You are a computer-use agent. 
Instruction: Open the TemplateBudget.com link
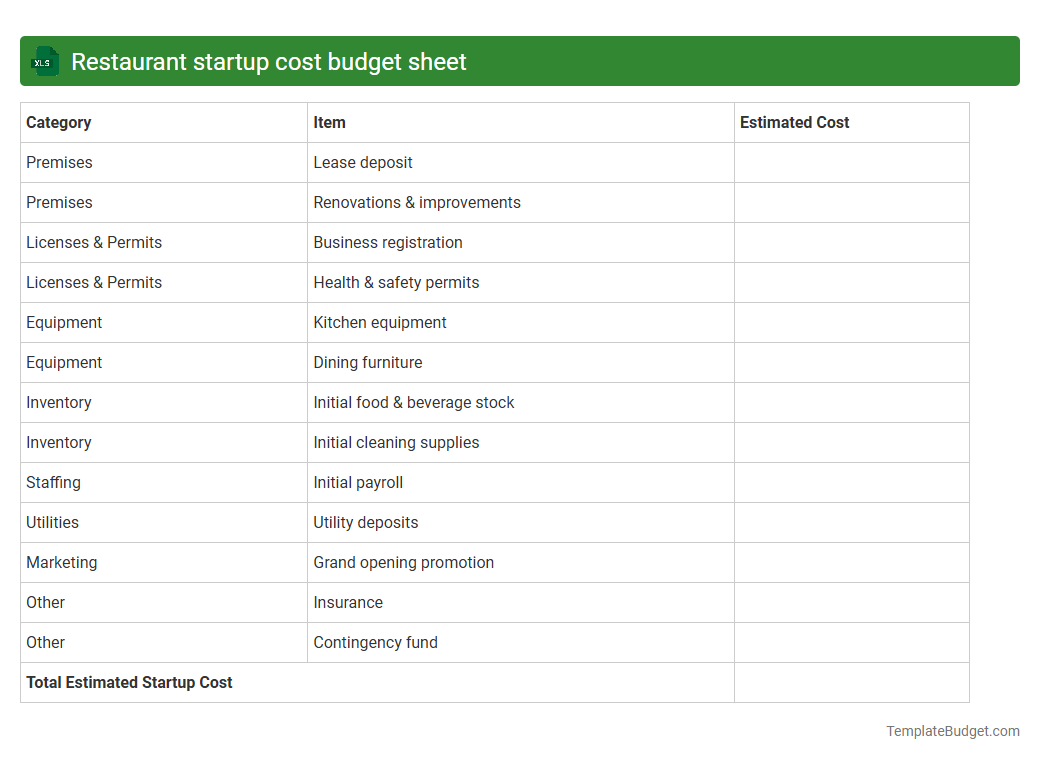point(952,731)
